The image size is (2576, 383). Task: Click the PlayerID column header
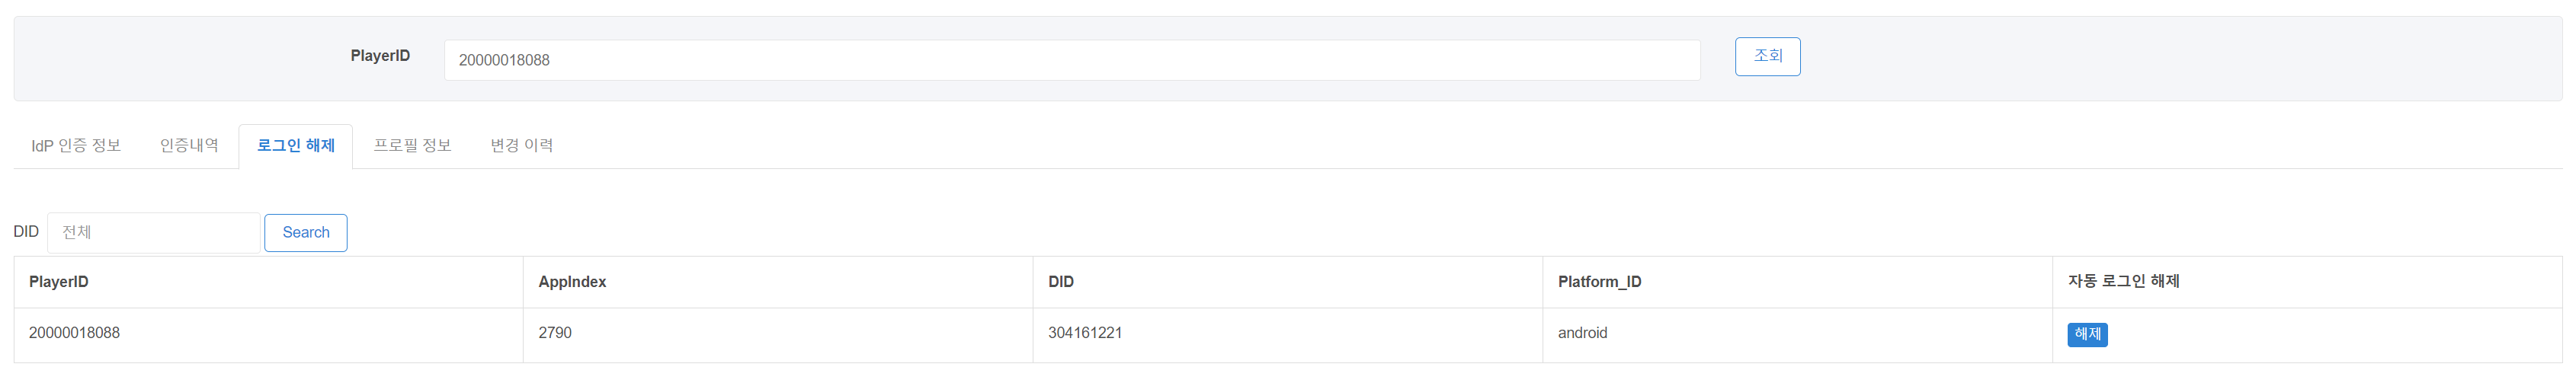click(59, 282)
